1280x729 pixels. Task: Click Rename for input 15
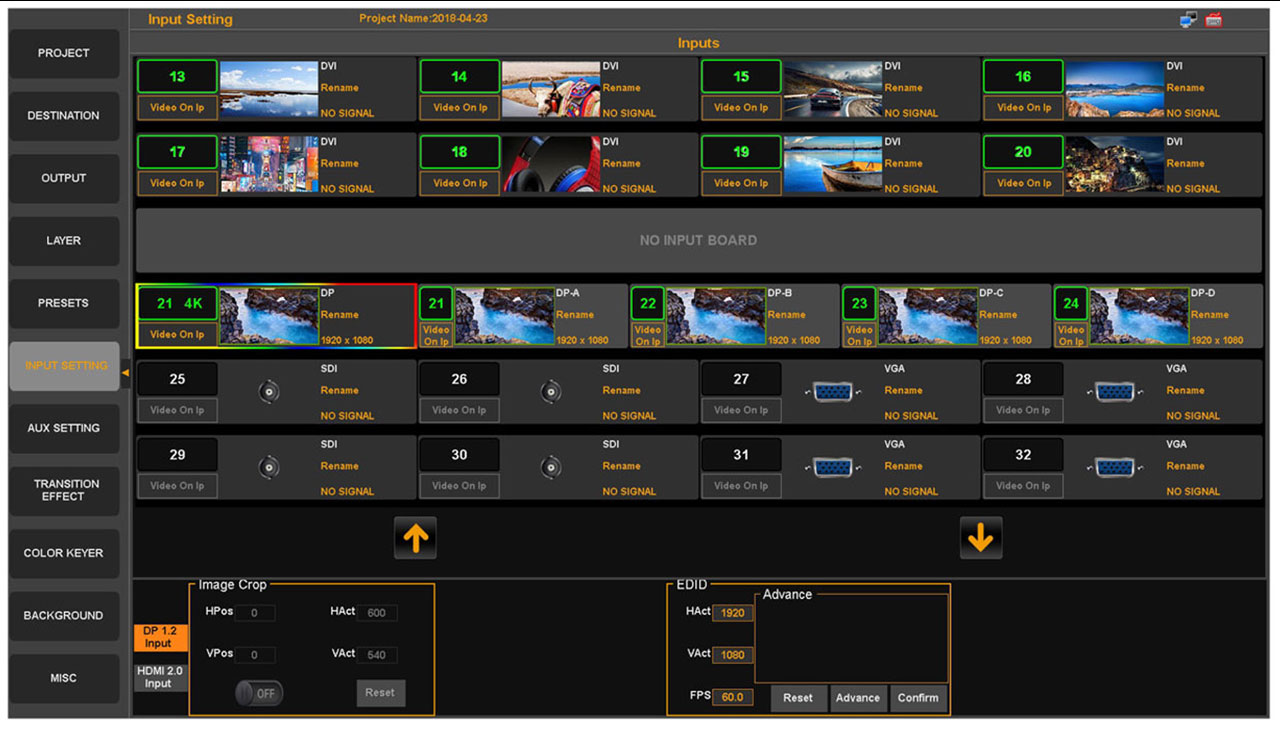pos(903,88)
